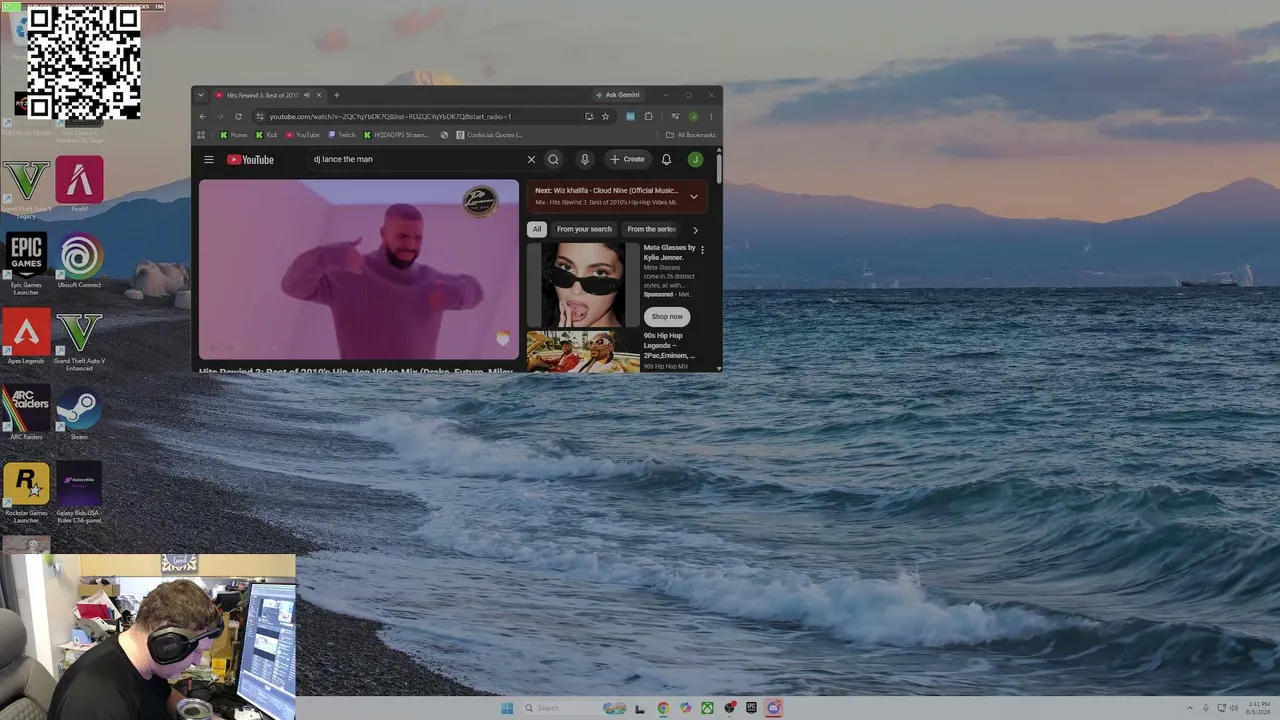1280x720 pixels.
Task: Select the ARC Raiders desktop shortcut
Action: [26, 412]
